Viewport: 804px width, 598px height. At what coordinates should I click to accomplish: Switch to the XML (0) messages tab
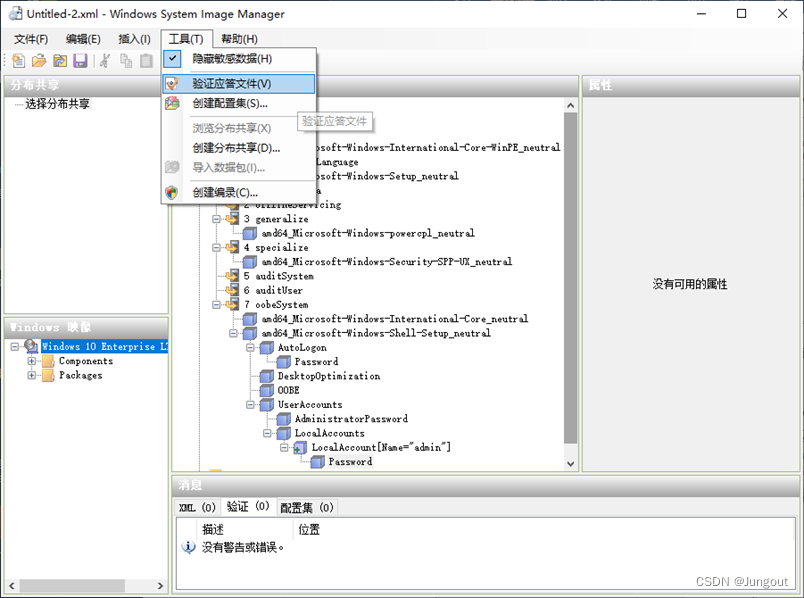[197, 508]
